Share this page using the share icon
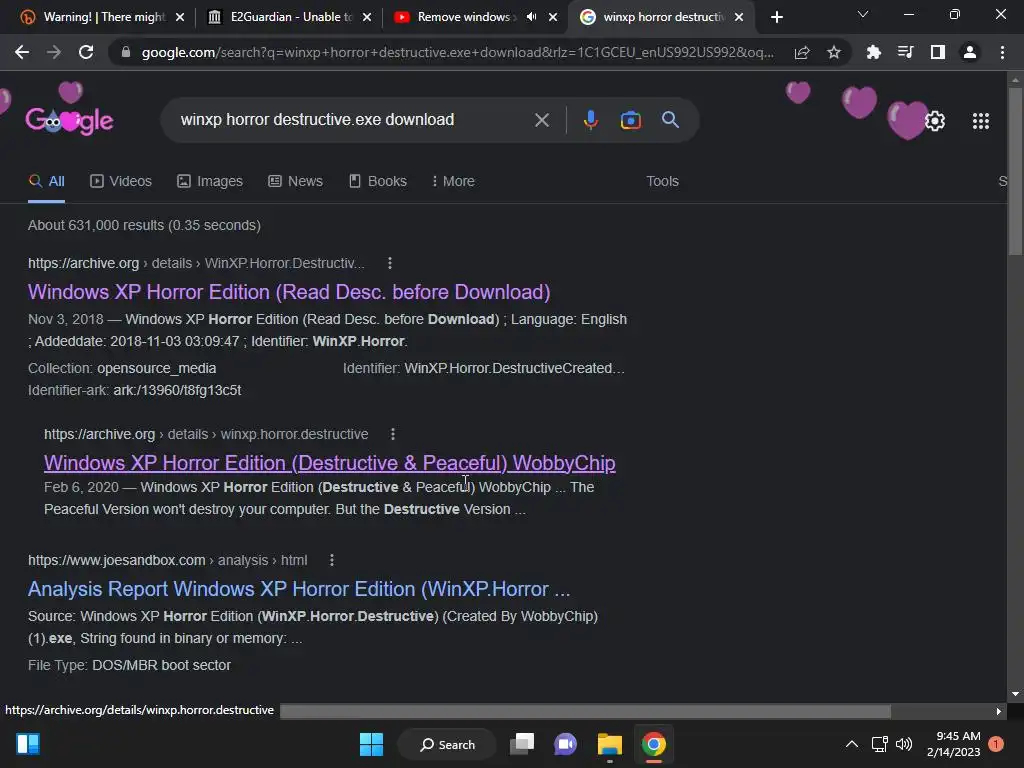Screen dimensions: 1024x768 802,52
